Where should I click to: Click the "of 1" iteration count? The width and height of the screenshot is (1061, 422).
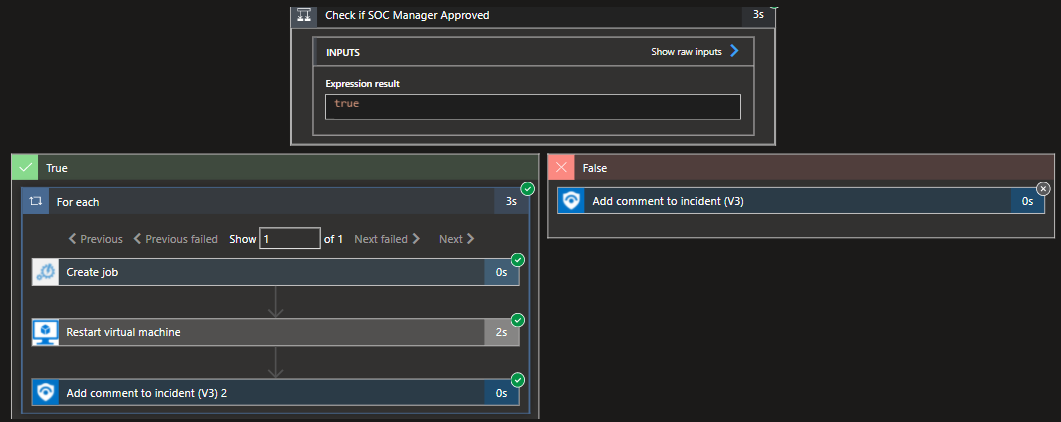coord(333,239)
